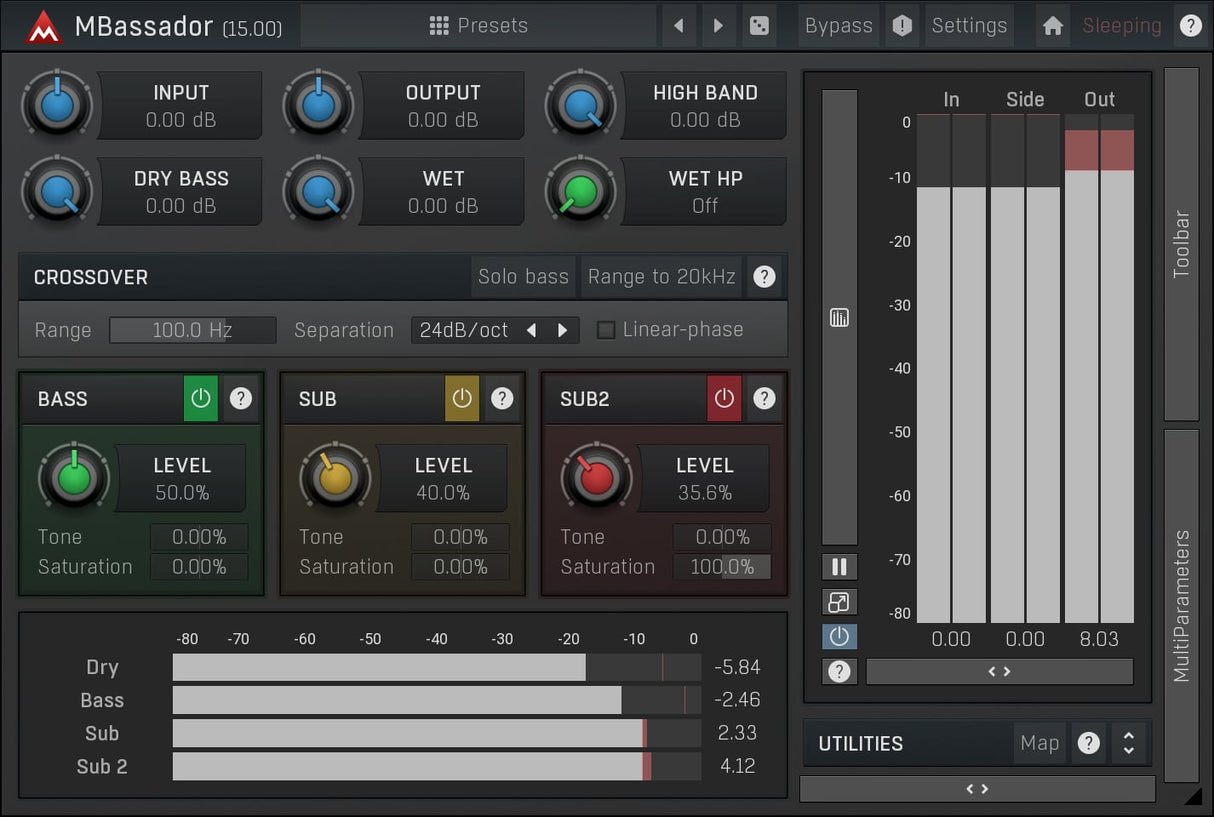
Task: Open the Crossover section help icon
Action: [764, 277]
